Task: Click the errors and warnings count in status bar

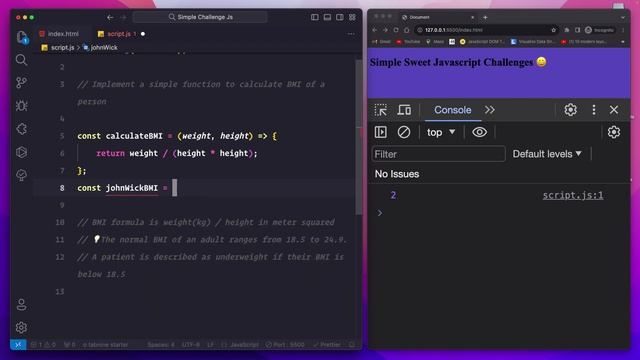Action: point(44,345)
